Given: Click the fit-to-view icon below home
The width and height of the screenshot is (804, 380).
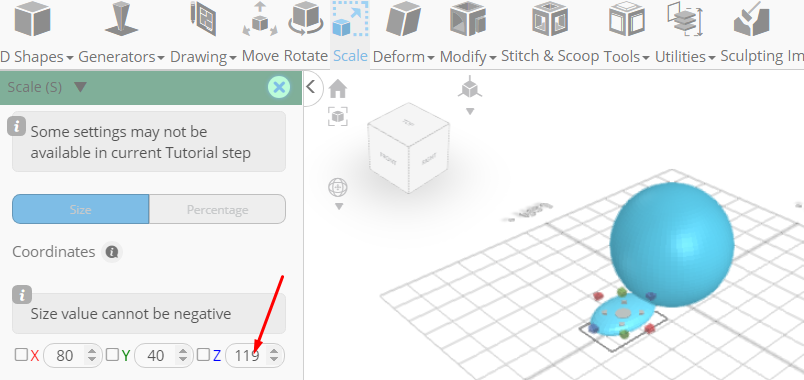Looking at the screenshot, I should click(337, 116).
